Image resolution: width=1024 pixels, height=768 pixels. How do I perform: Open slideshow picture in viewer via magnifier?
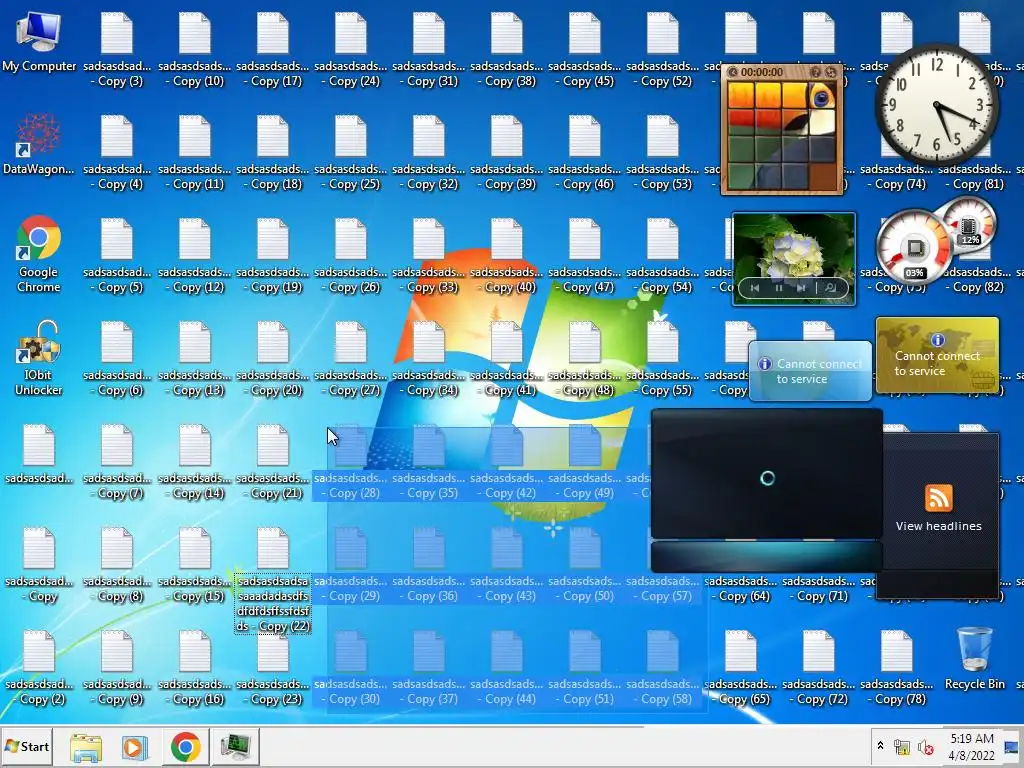click(x=831, y=288)
